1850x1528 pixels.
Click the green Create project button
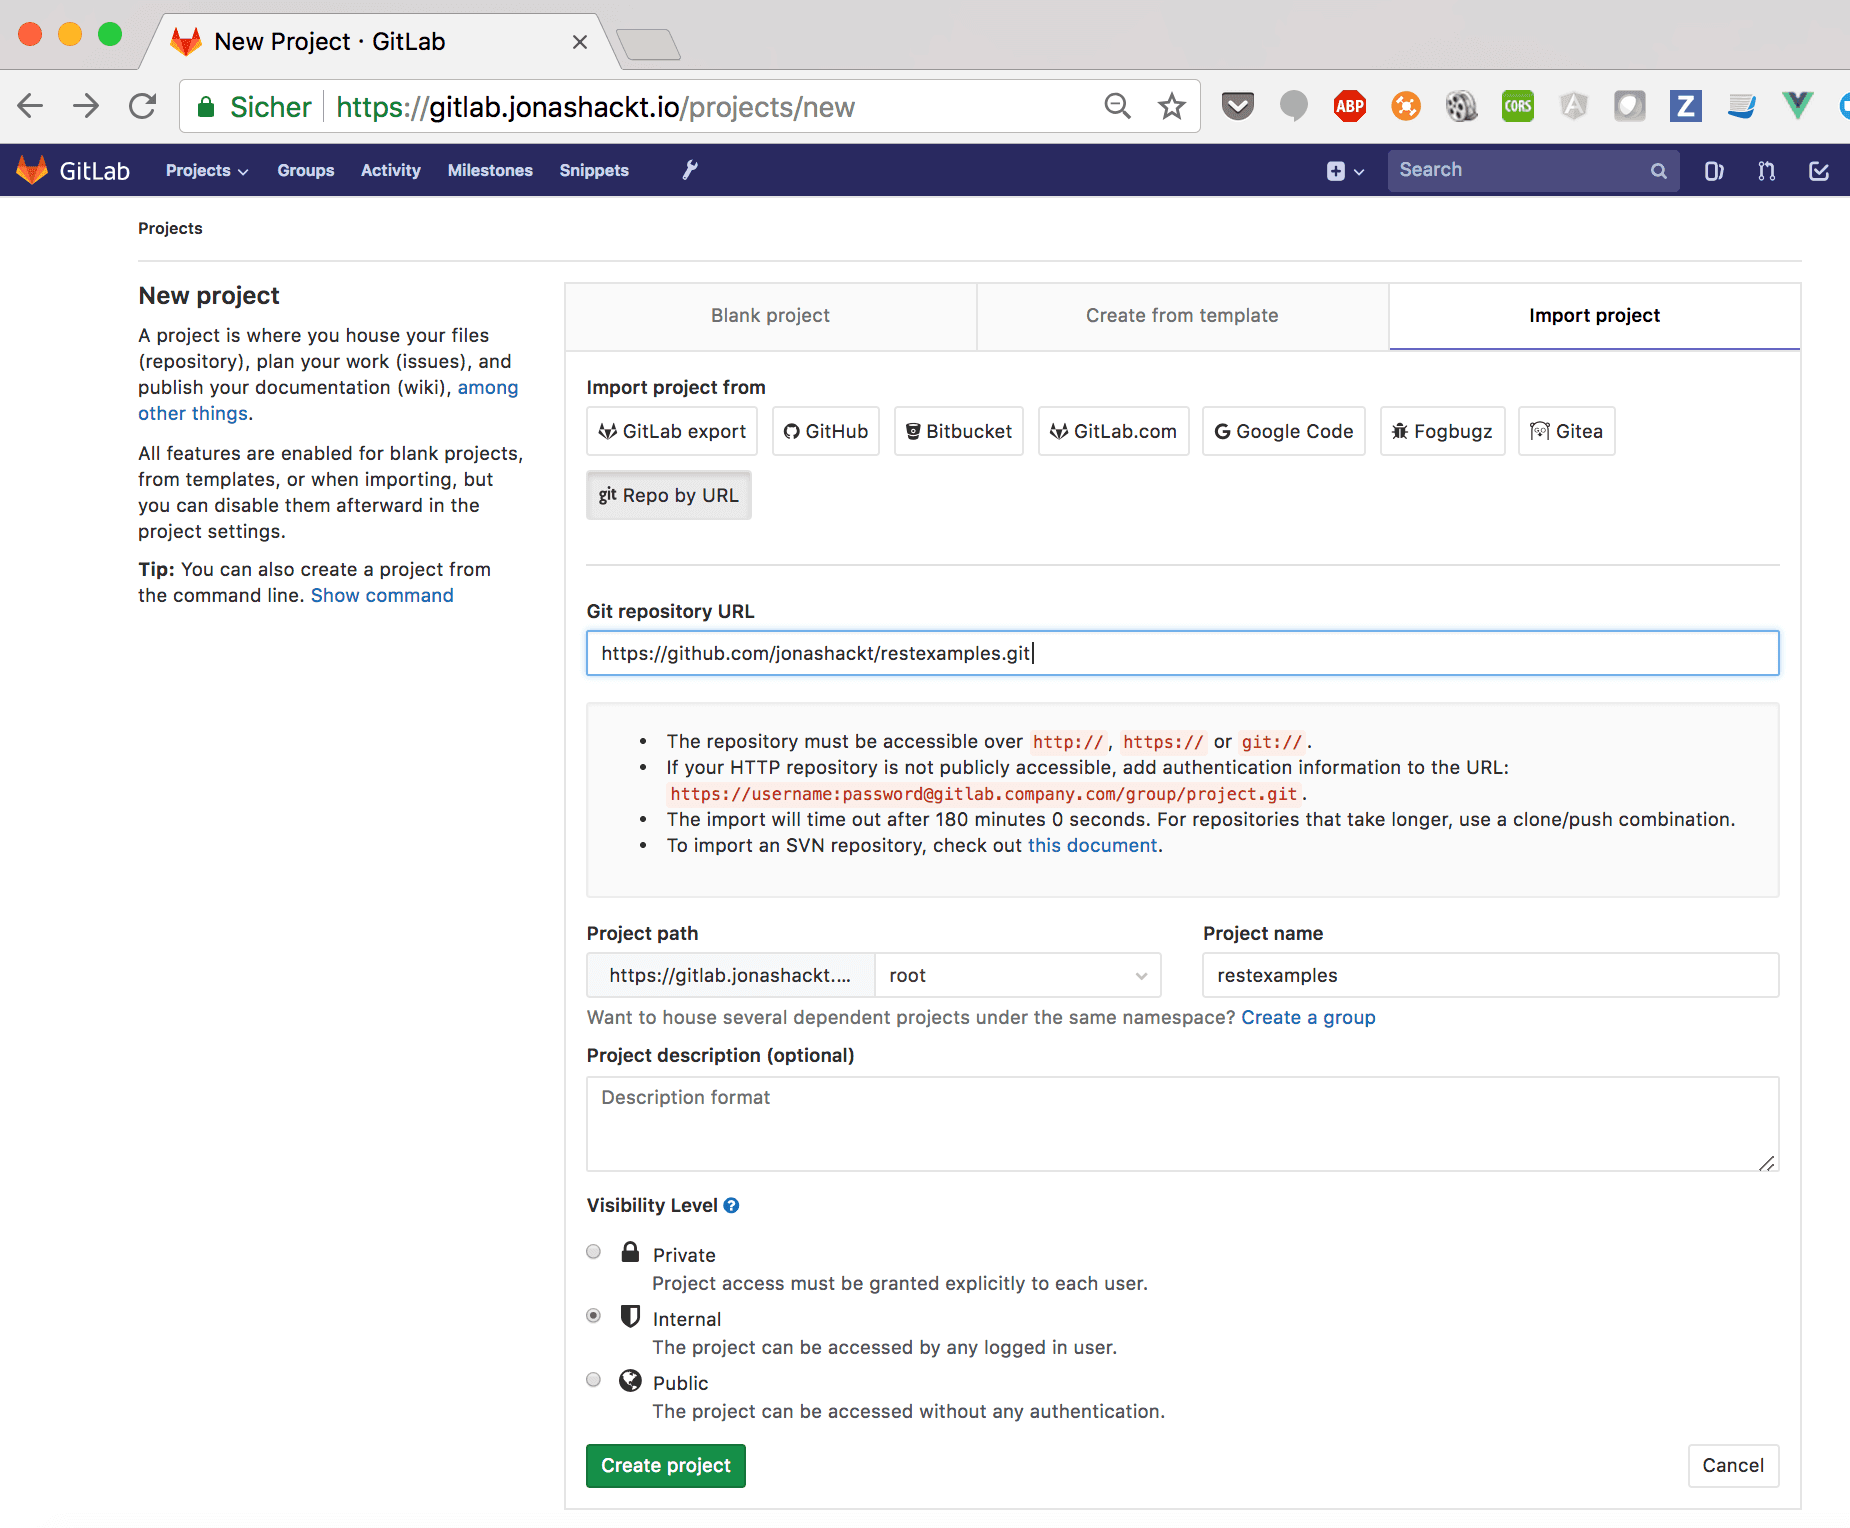[665, 1466]
